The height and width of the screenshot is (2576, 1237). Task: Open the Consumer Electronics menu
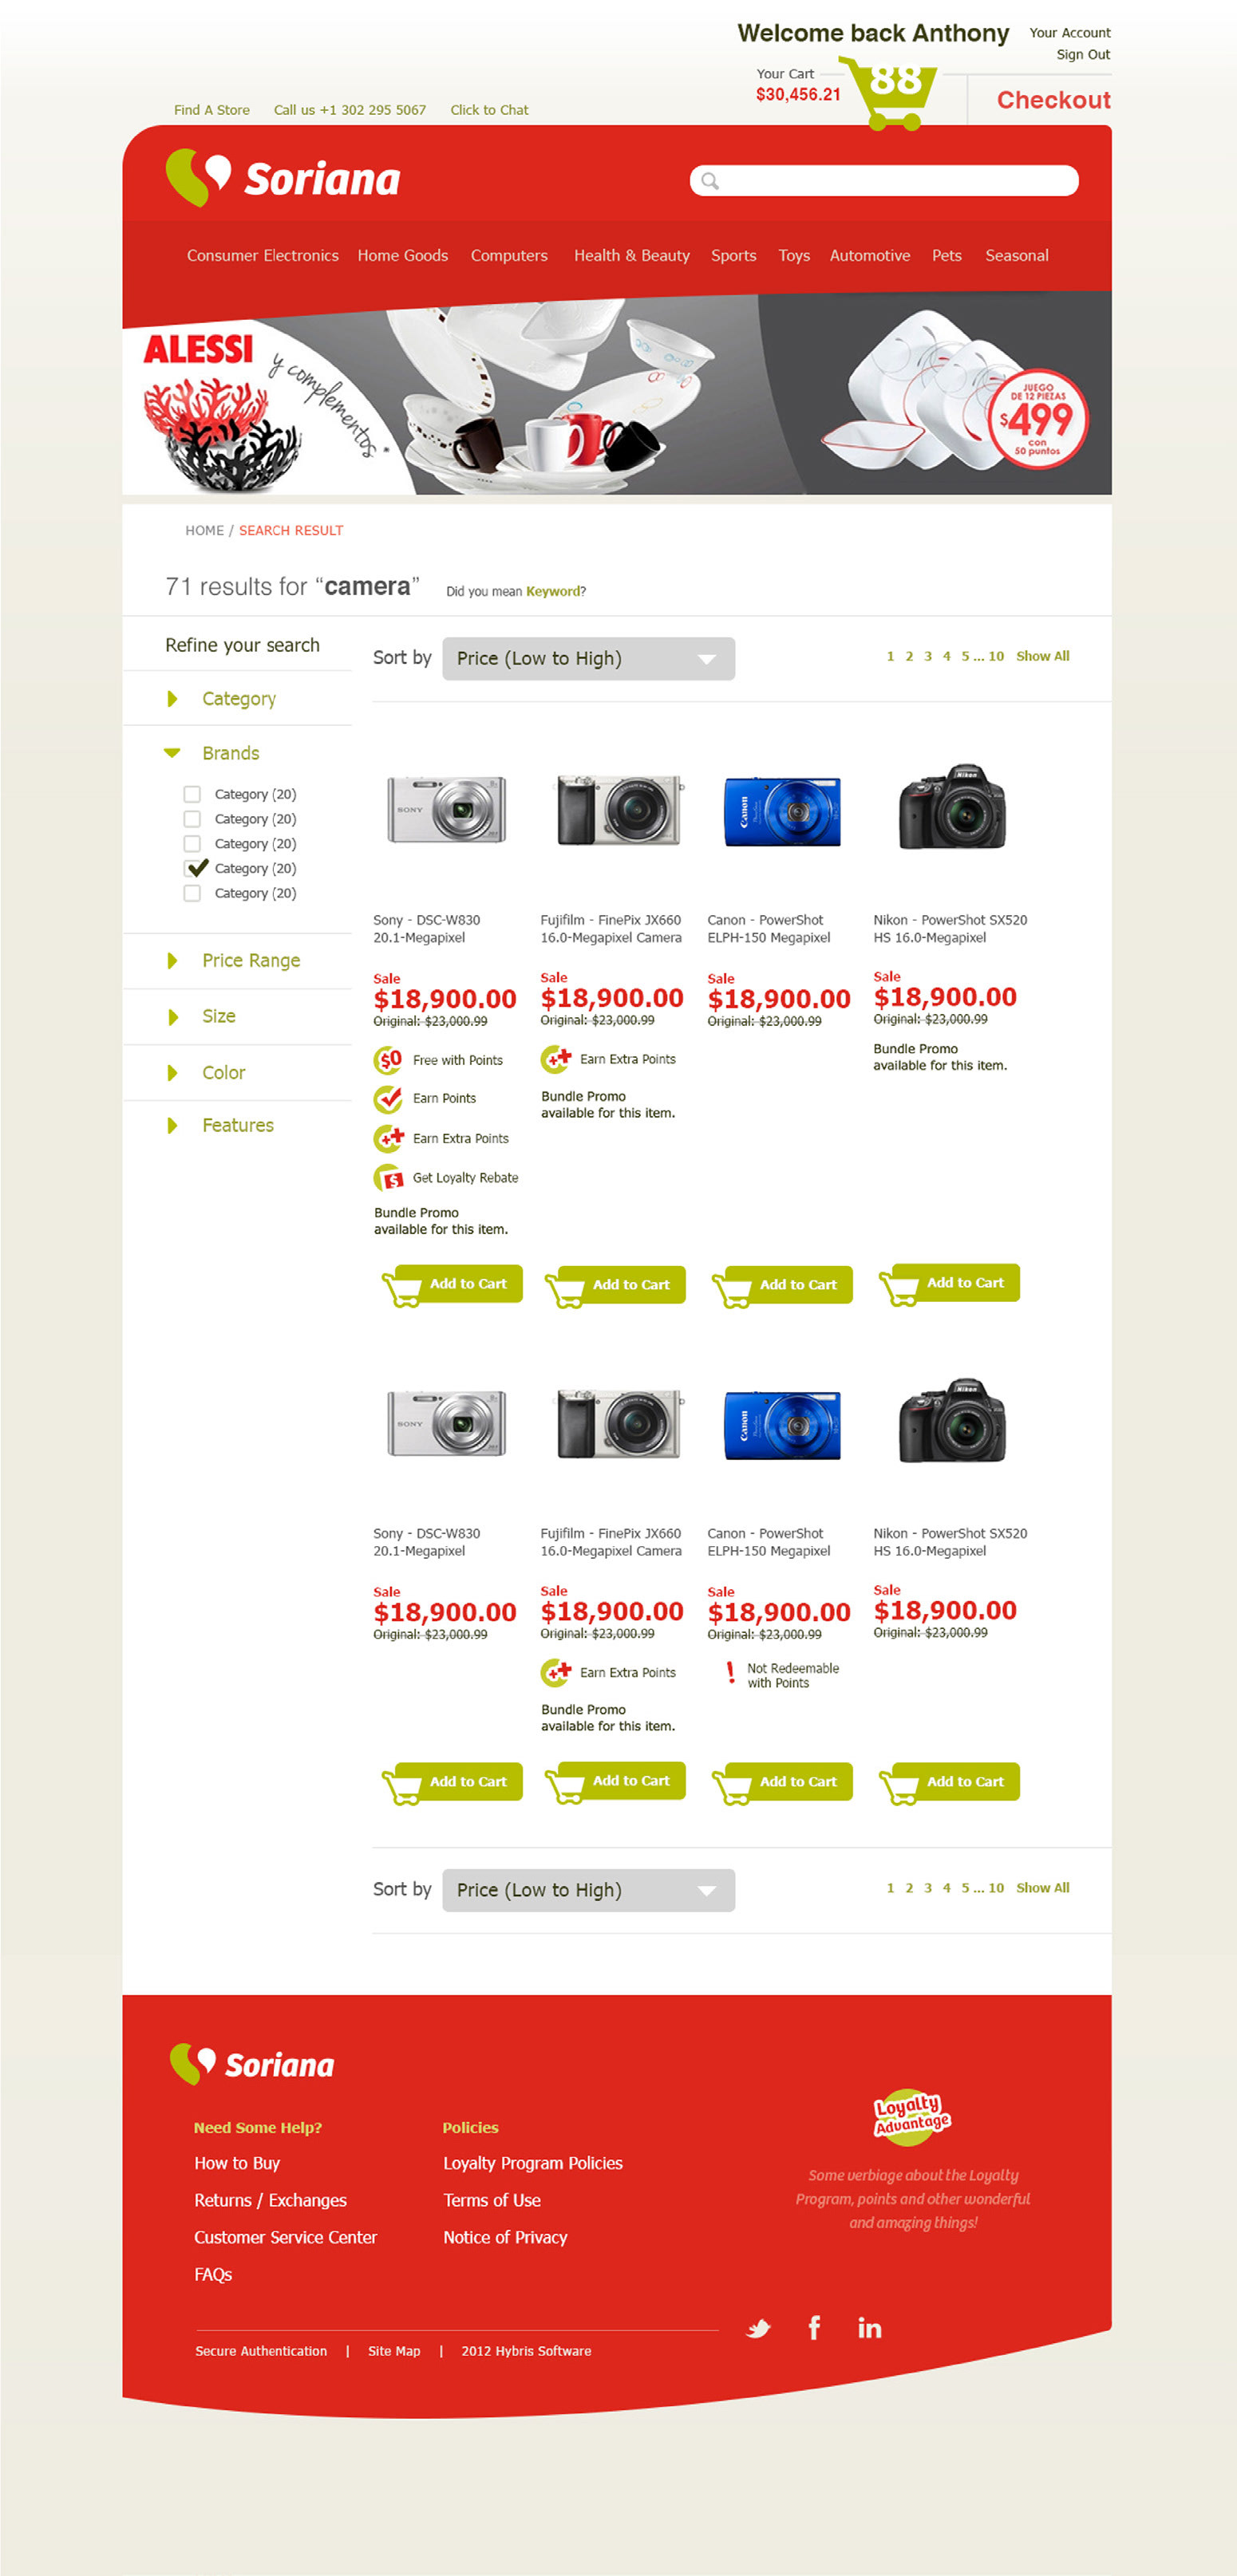(262, 255)
